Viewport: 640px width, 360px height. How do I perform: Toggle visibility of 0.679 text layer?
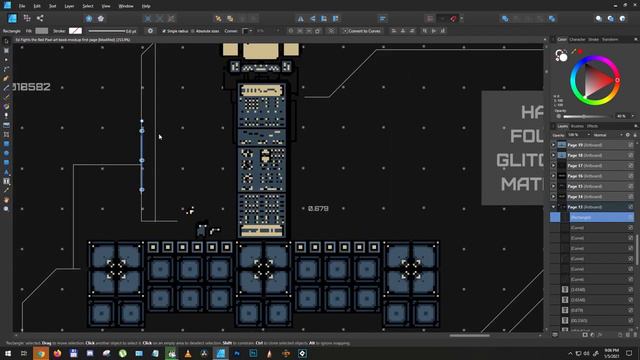pyautogui.click(x=631, y=310)
